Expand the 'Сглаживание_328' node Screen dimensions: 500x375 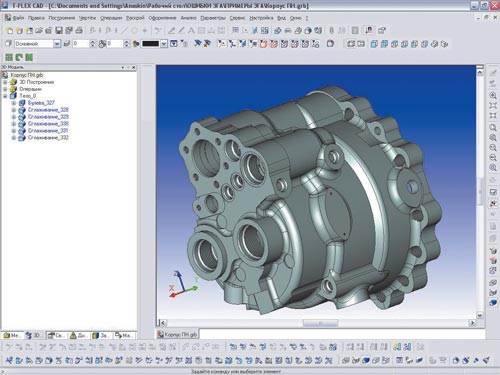(x=14, y=110)
